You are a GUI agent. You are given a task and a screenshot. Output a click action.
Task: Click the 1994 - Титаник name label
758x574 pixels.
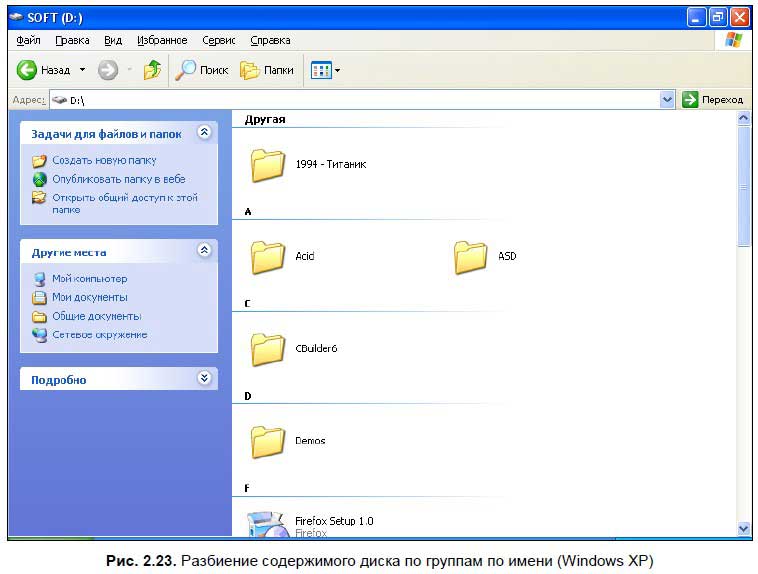pos(331,164)
